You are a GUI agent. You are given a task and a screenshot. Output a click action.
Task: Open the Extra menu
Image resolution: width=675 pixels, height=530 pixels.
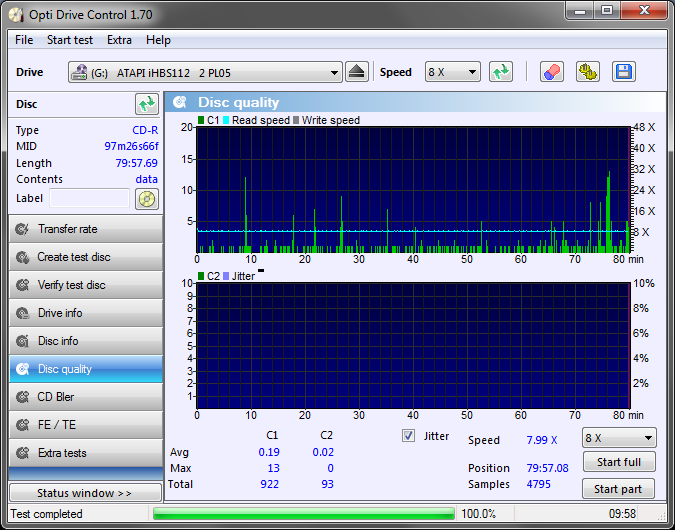point(119,40)
